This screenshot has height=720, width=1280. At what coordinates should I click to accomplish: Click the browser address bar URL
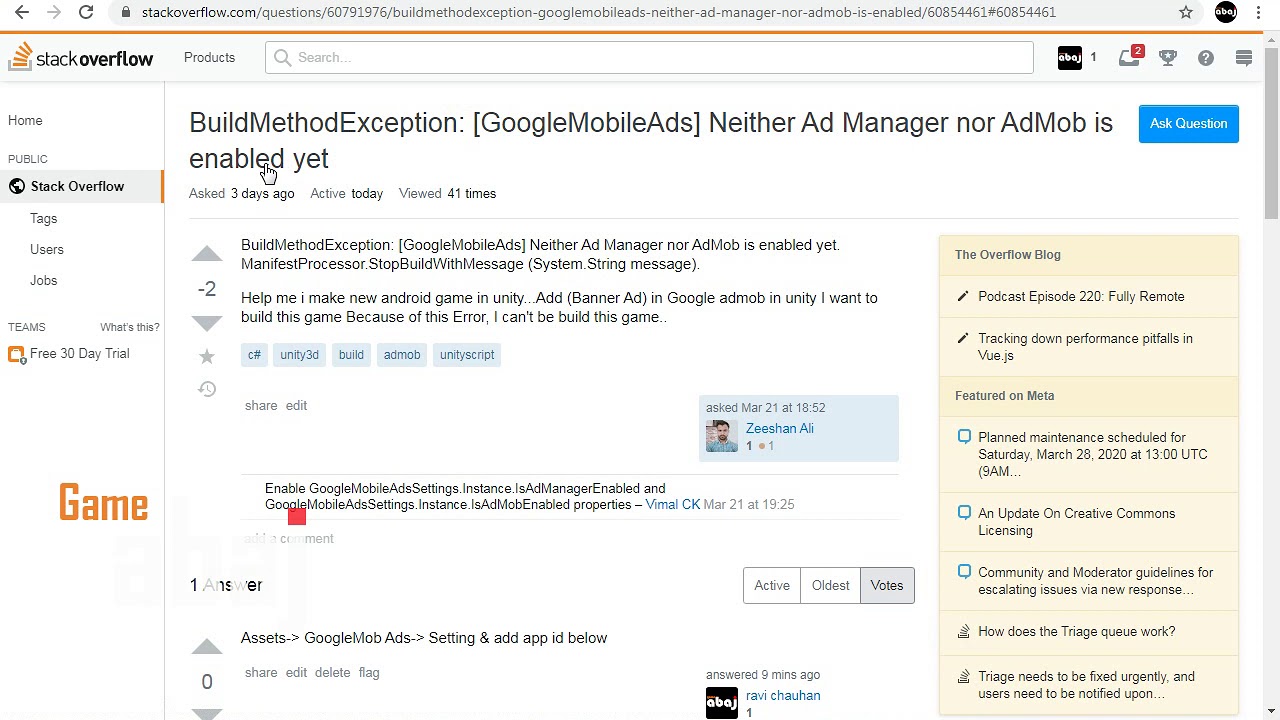pyautogui.click(x=598, y=12)
